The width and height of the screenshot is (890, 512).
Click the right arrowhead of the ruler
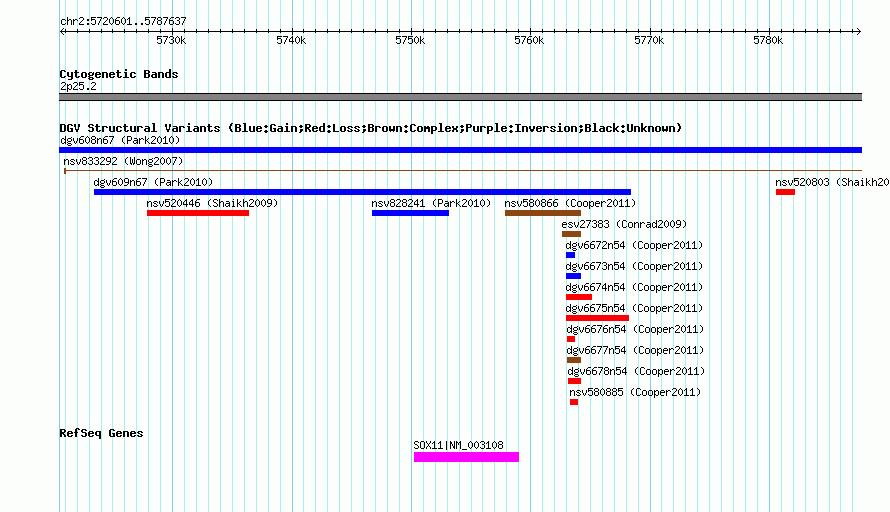pyautogui.click(x=858, y=32)
